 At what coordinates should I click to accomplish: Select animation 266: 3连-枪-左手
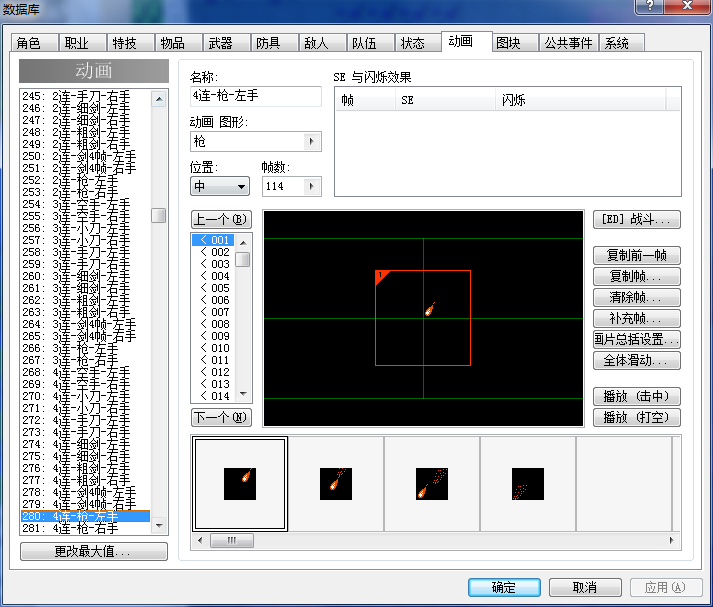[85, 348]
